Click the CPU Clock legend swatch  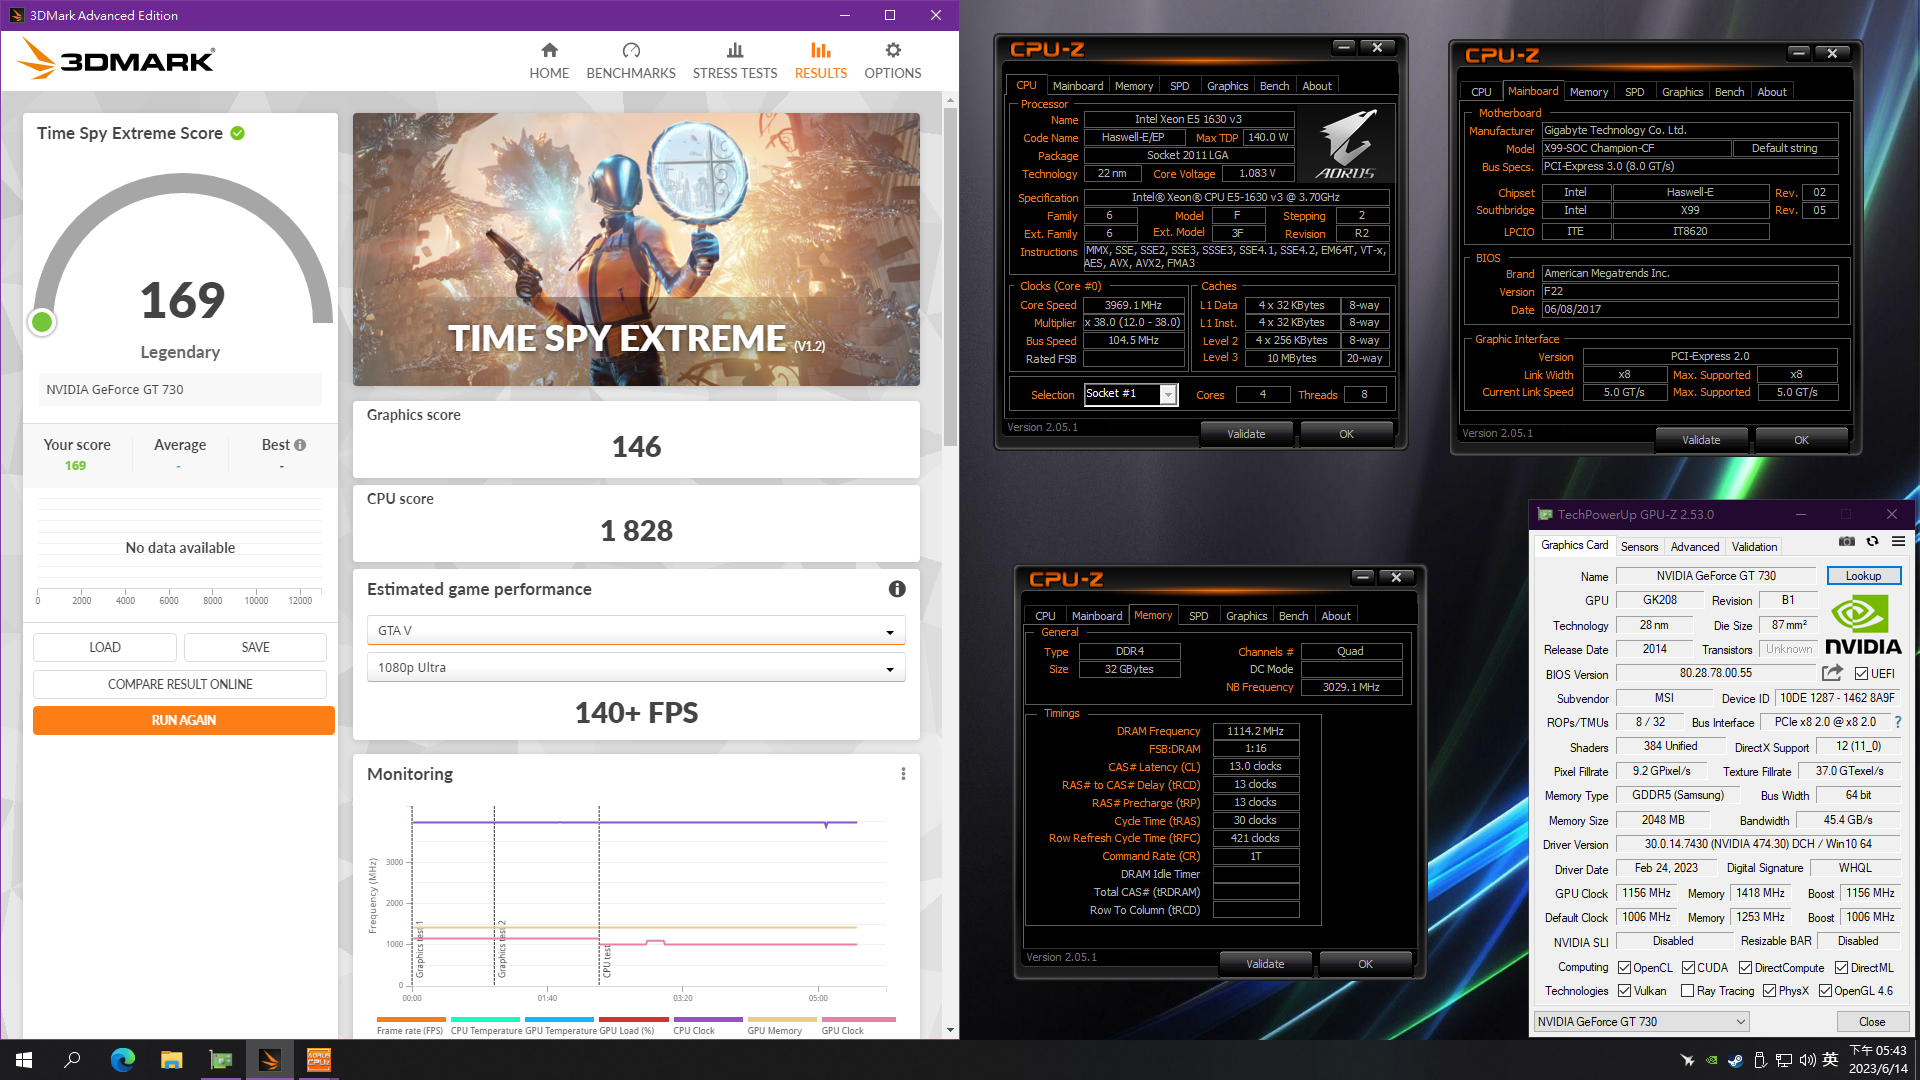click(707, 1020)
